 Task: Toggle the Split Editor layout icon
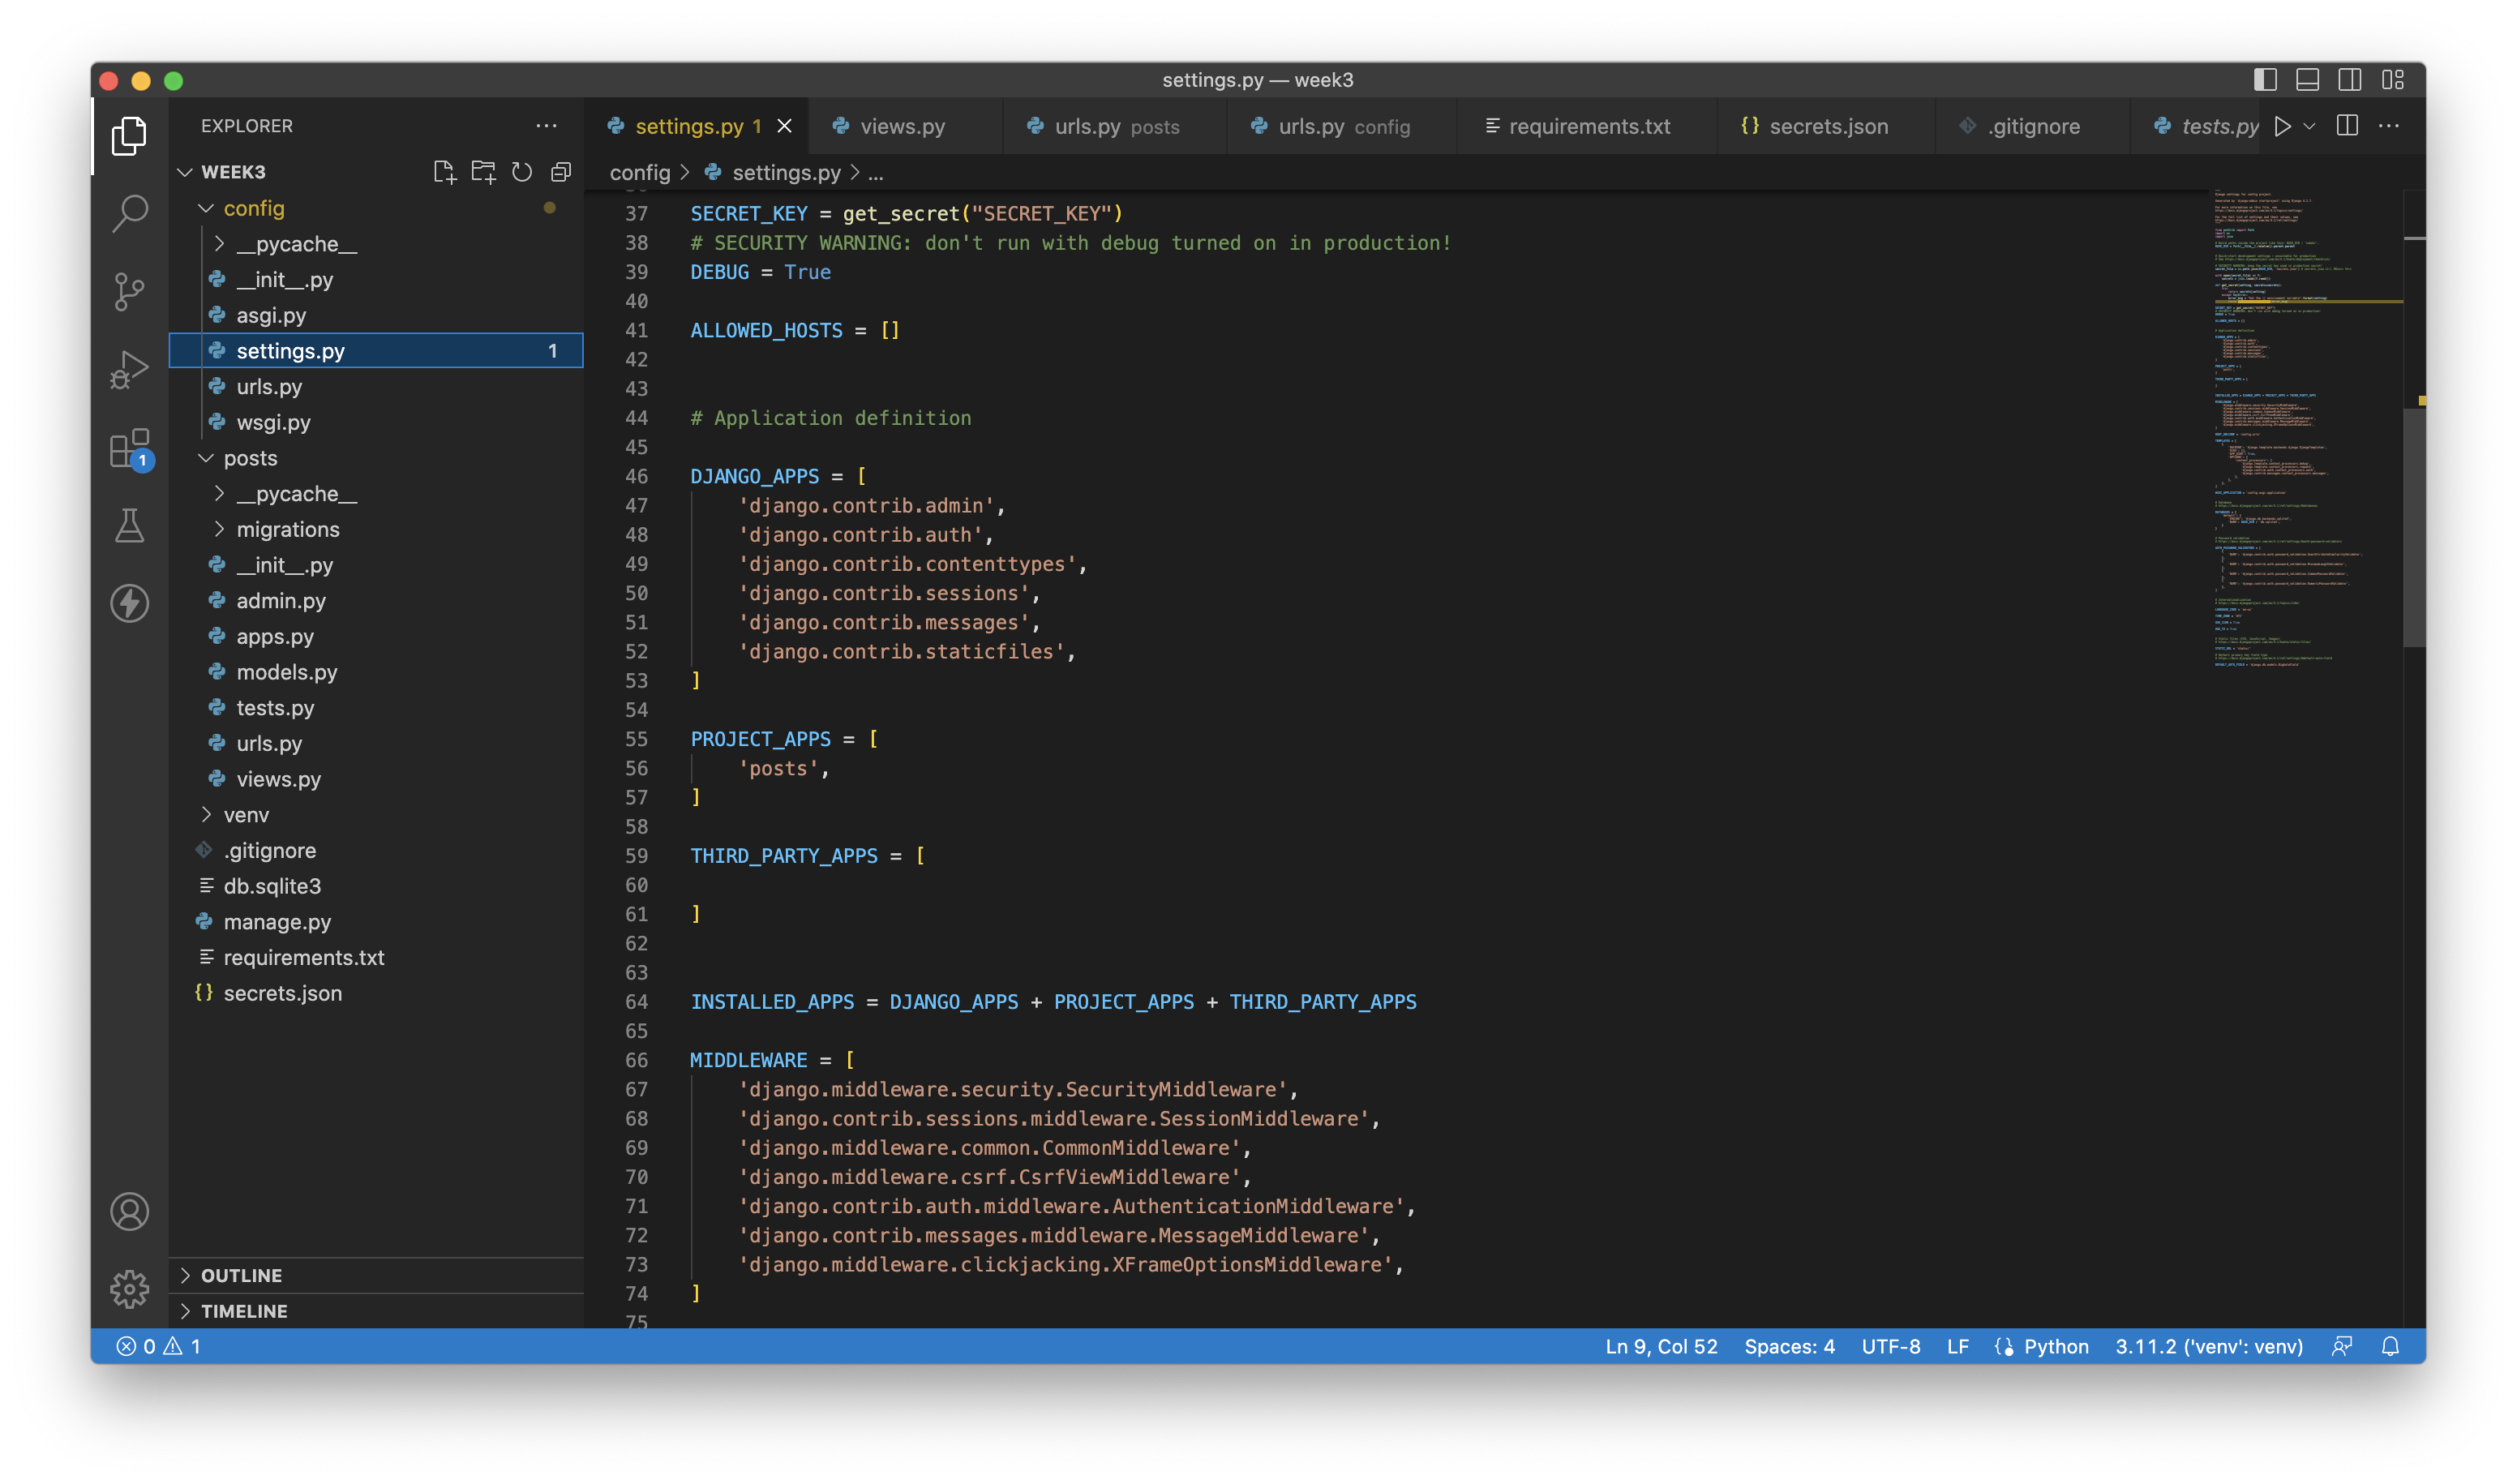2347,126
